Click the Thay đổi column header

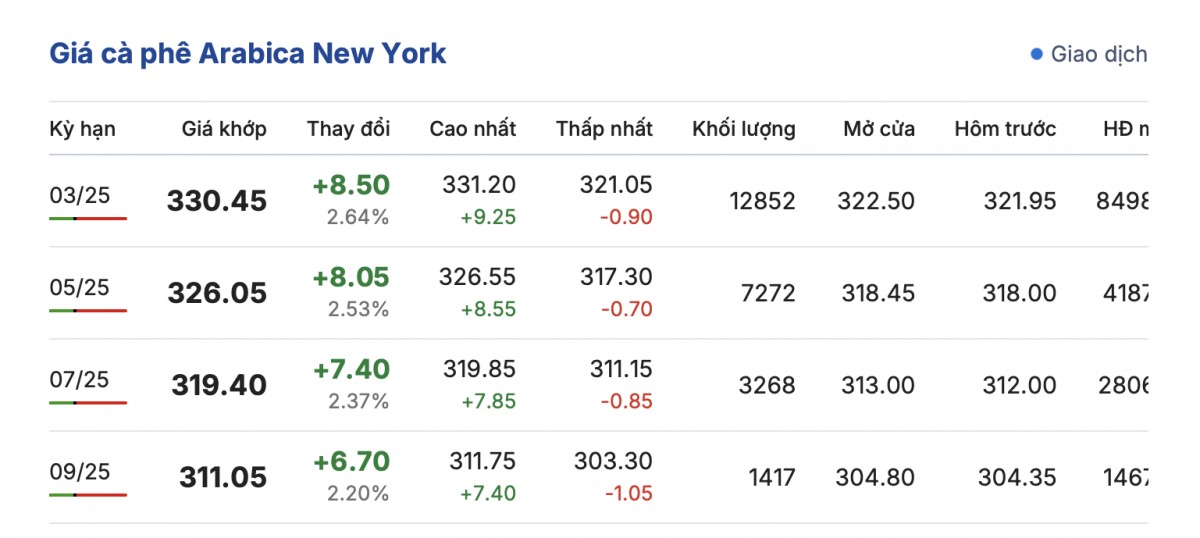pos(348,129)
